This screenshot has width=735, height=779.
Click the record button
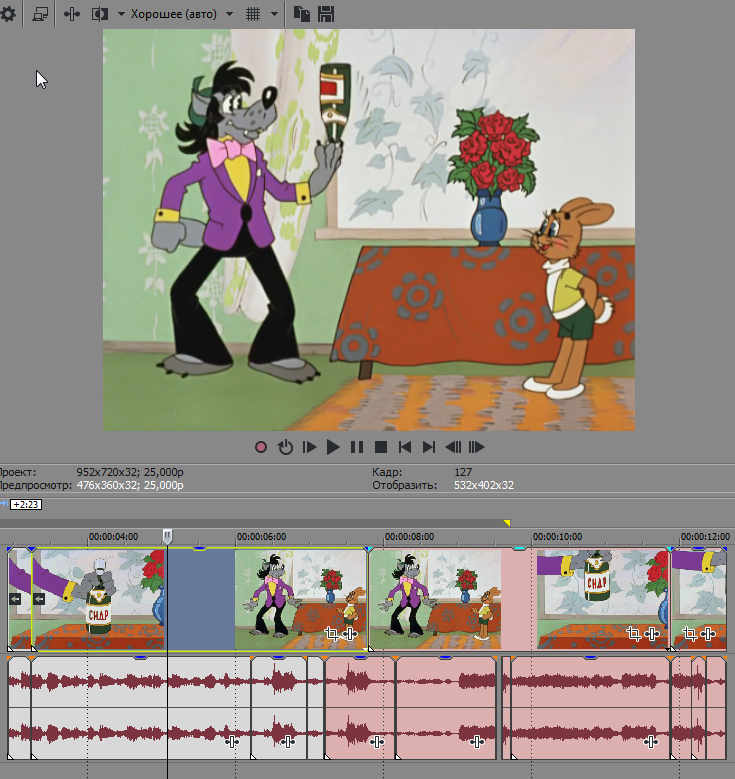point(261,448)
